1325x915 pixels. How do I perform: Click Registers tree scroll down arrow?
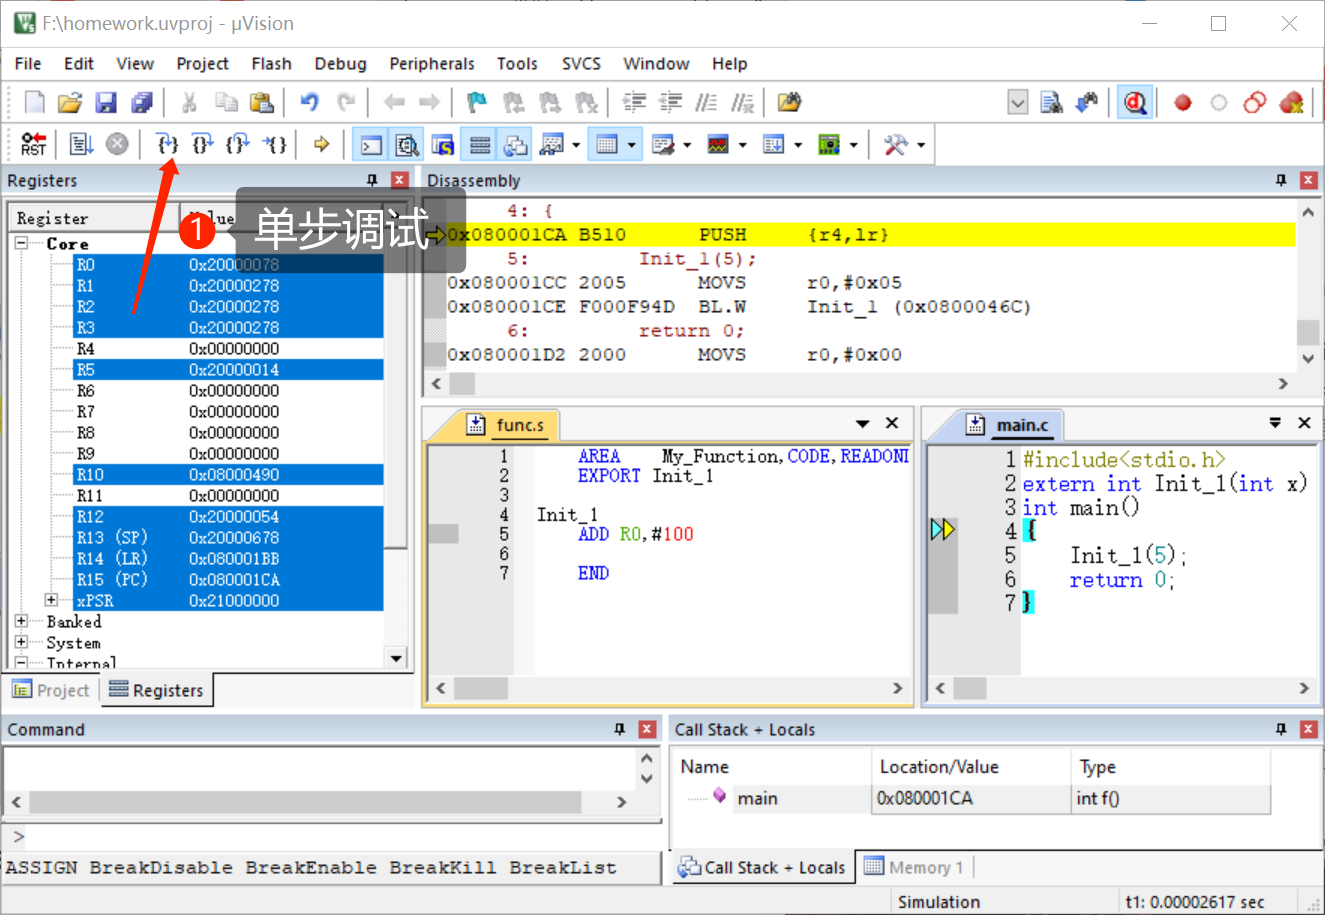[x=397, y=658]
